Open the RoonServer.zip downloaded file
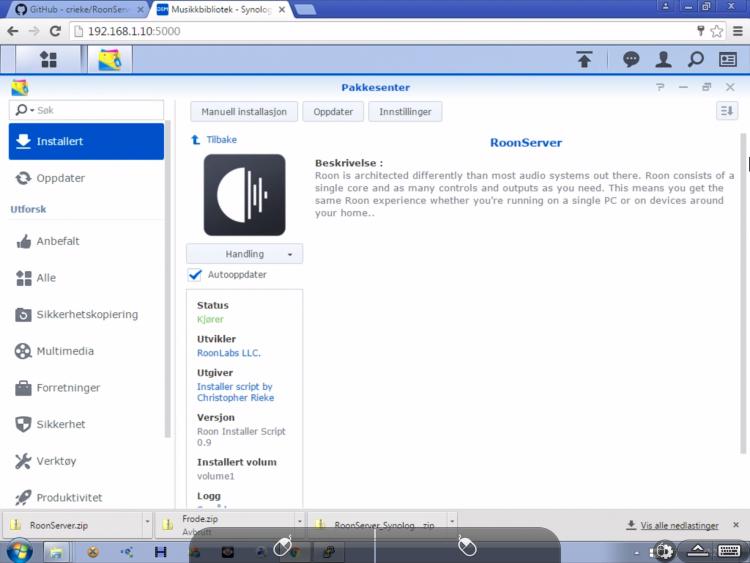 click(72, 525)
